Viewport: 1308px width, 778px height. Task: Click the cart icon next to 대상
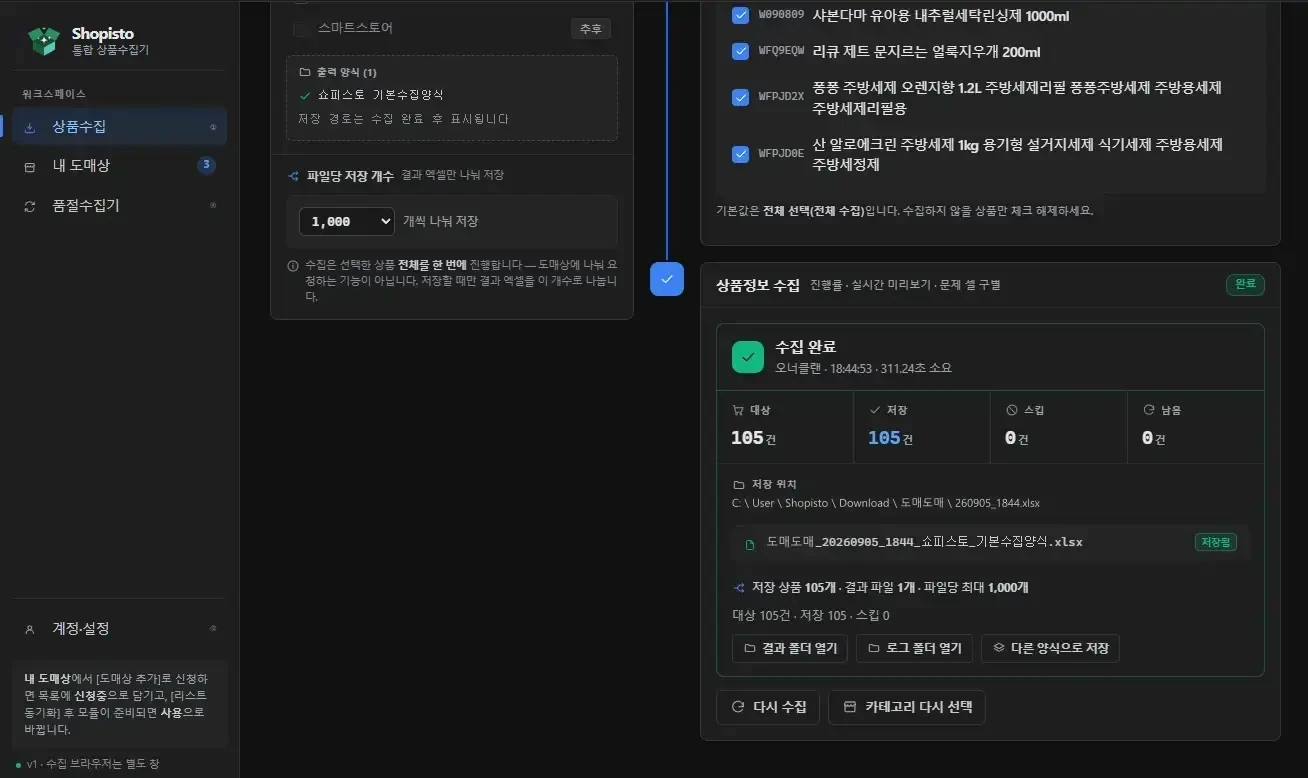(x=738, y=410)
